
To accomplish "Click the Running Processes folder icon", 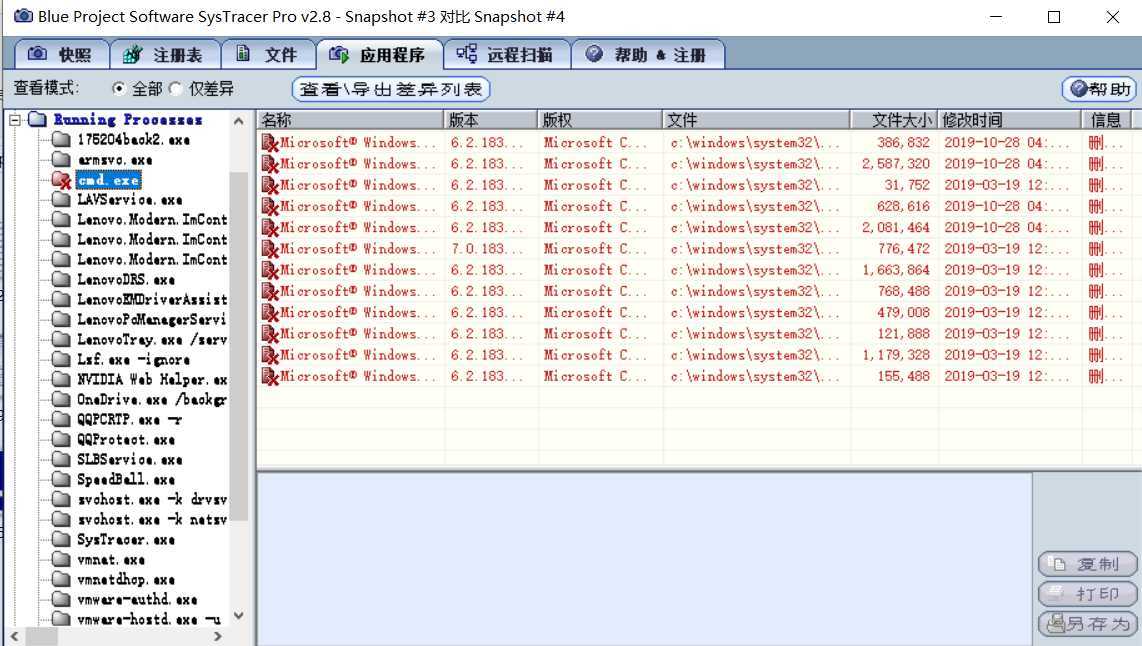I will [38, 119].
